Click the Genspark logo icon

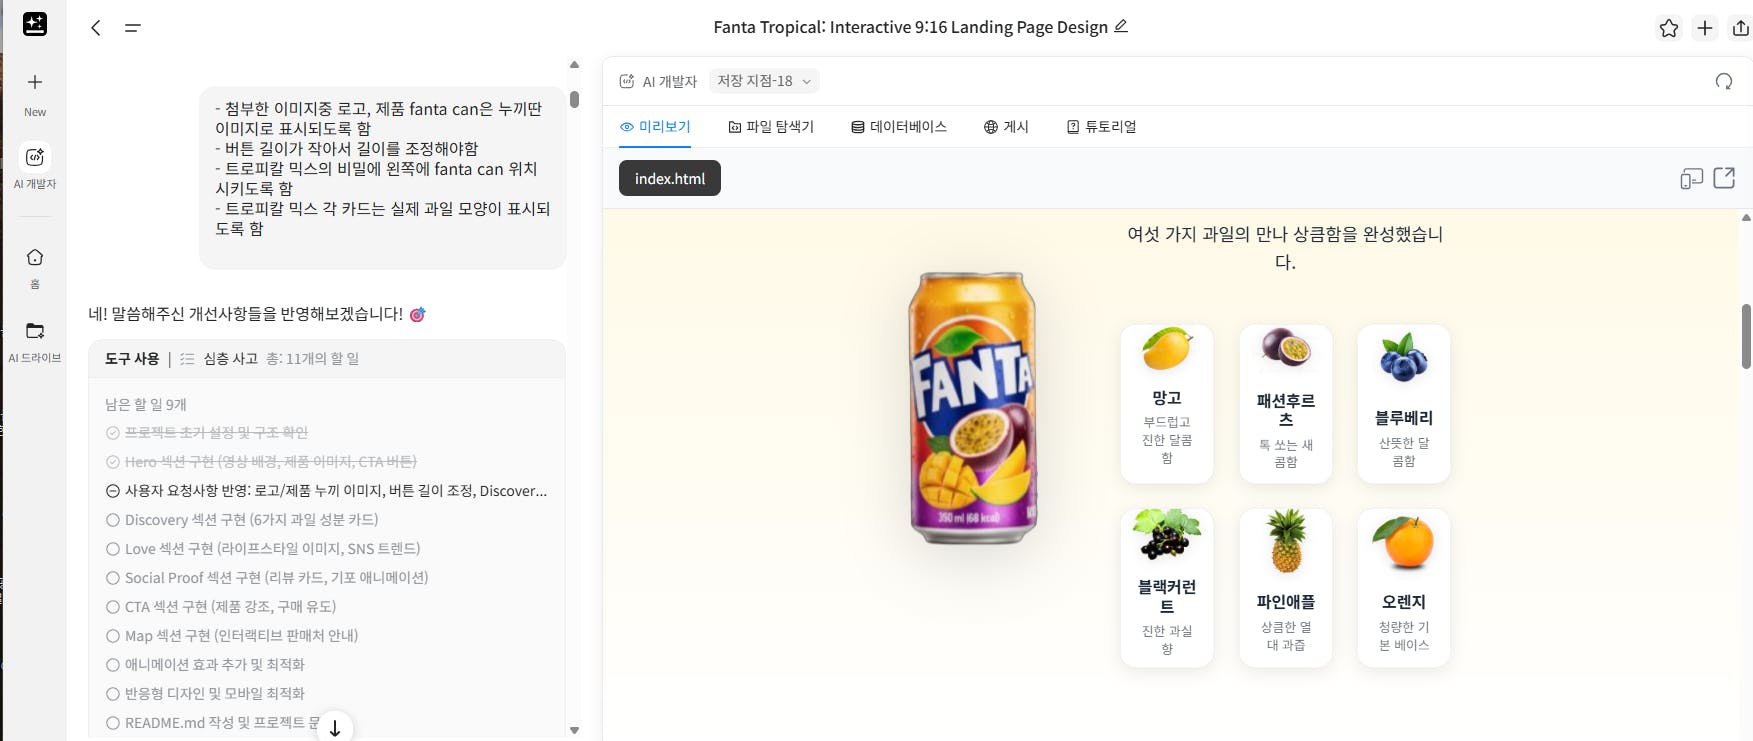coord(35,24)
